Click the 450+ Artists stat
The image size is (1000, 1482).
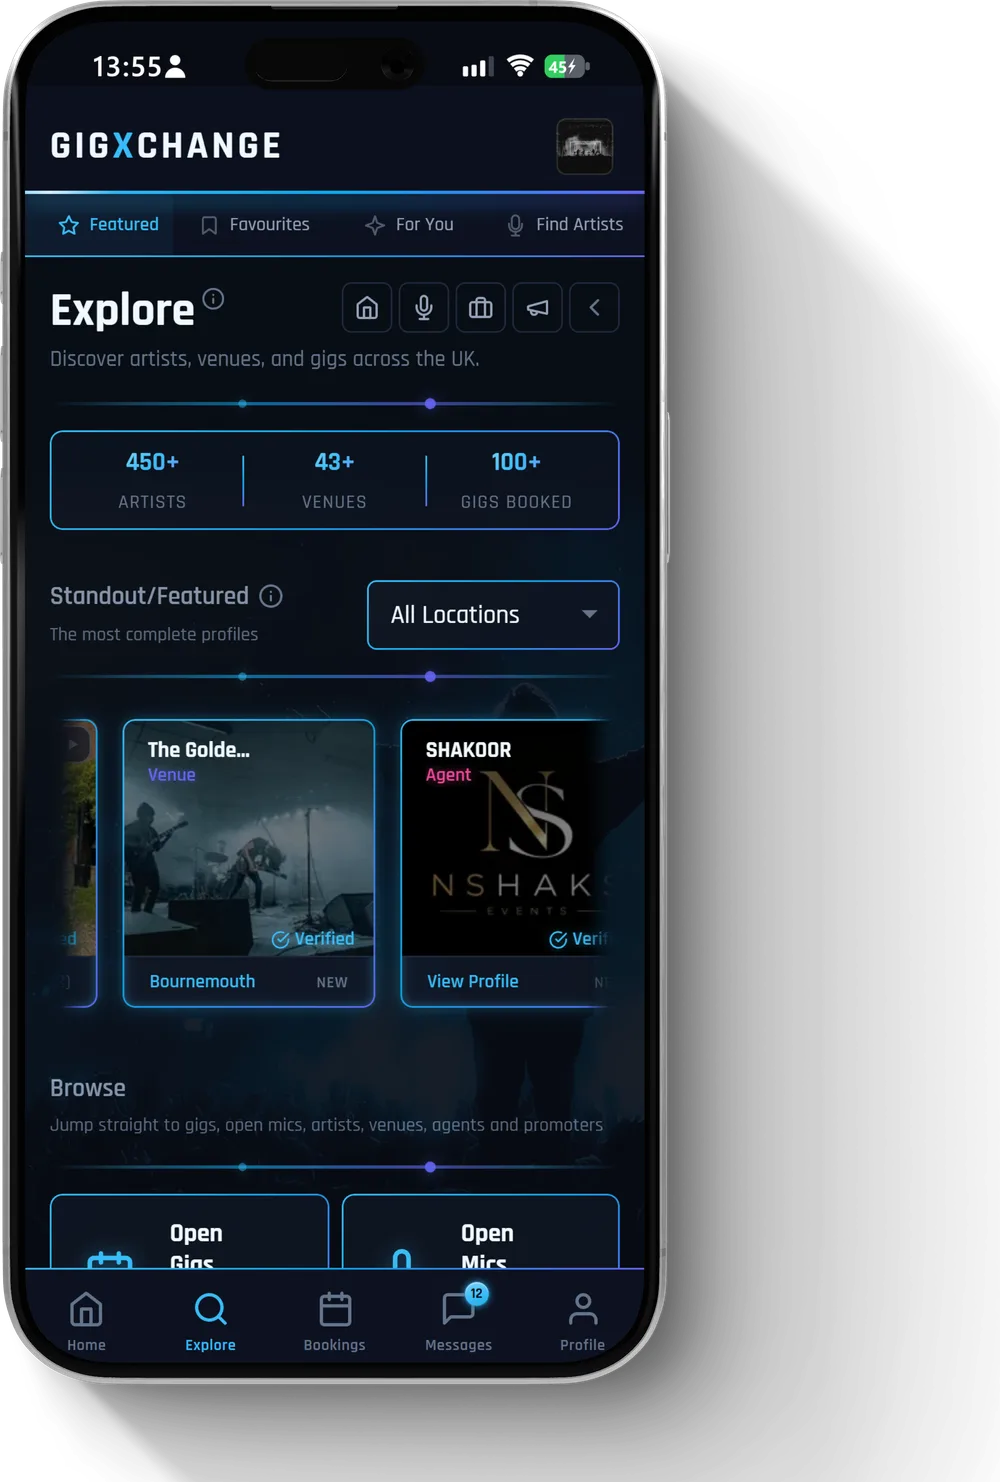152,481
